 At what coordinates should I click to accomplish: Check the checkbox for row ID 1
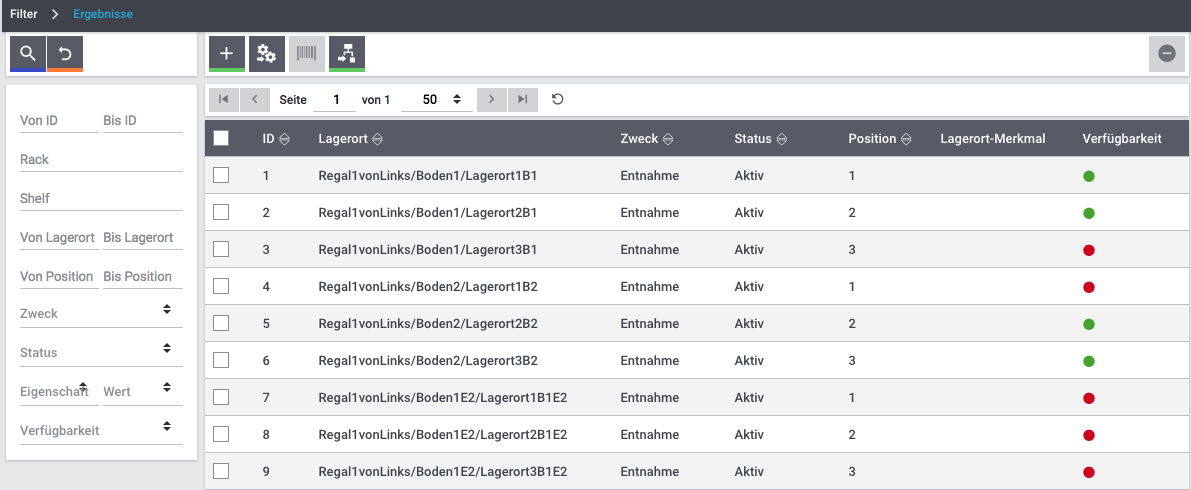(x=221, y=175)
